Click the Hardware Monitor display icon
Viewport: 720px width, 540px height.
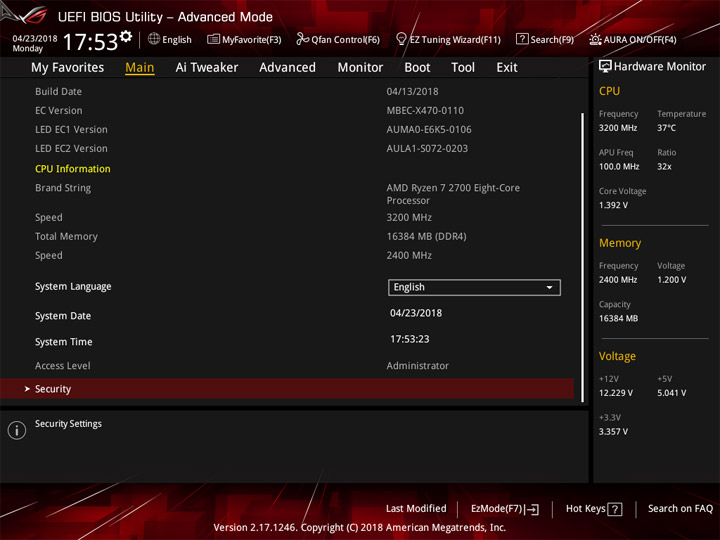(x=605, y=67)
